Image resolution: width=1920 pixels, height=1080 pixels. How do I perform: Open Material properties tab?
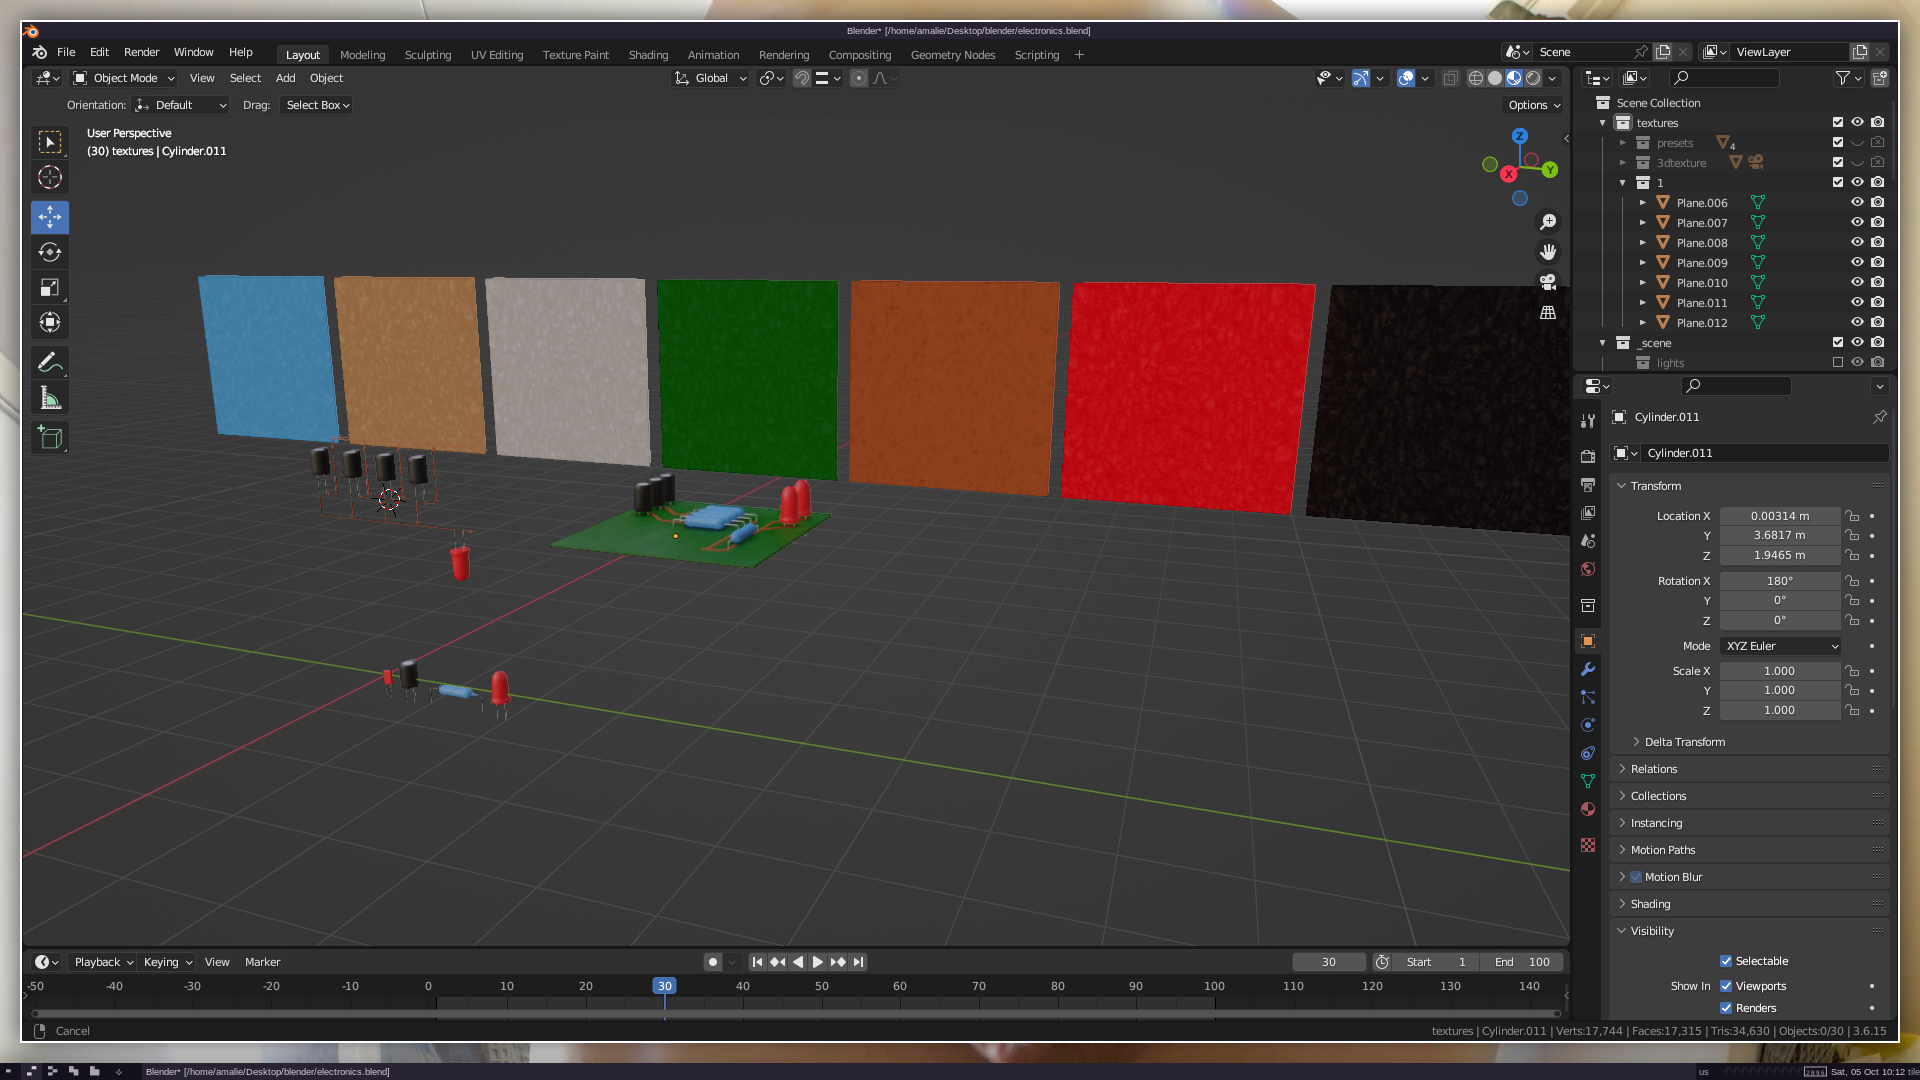tap(1588, 809)
